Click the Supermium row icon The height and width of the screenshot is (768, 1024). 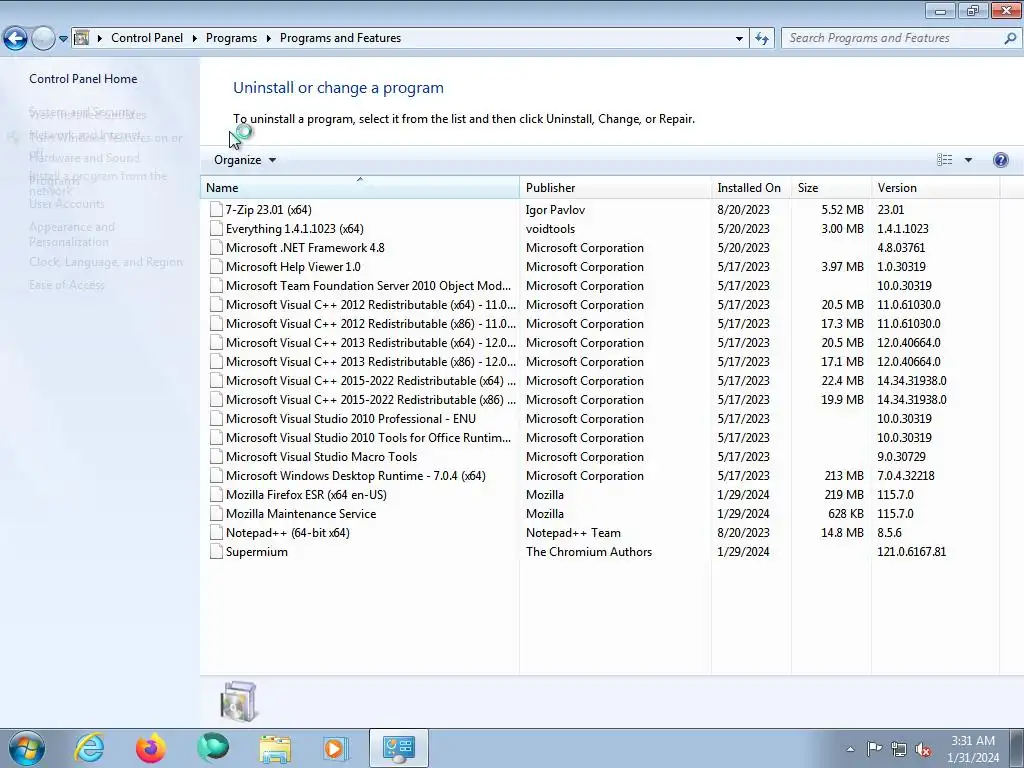click(x=216, y=551)
